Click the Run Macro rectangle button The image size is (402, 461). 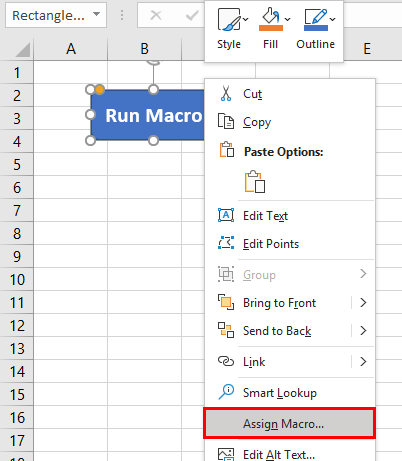pos(148,115)
